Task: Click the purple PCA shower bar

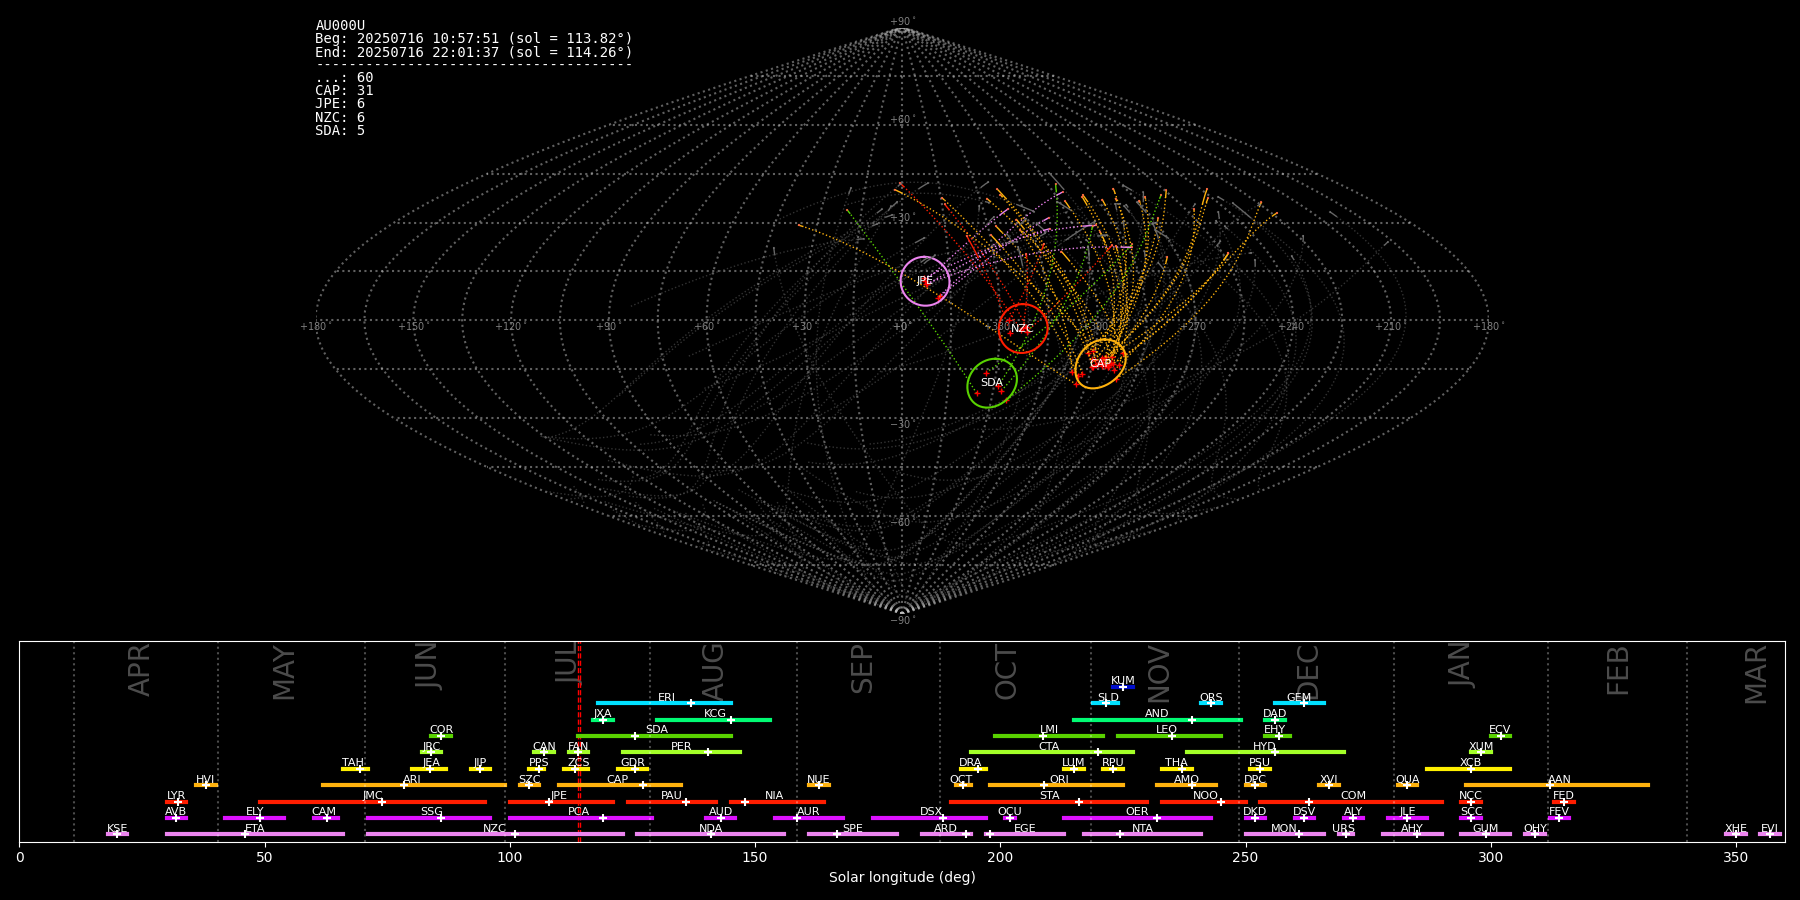Action: point(580,818)
